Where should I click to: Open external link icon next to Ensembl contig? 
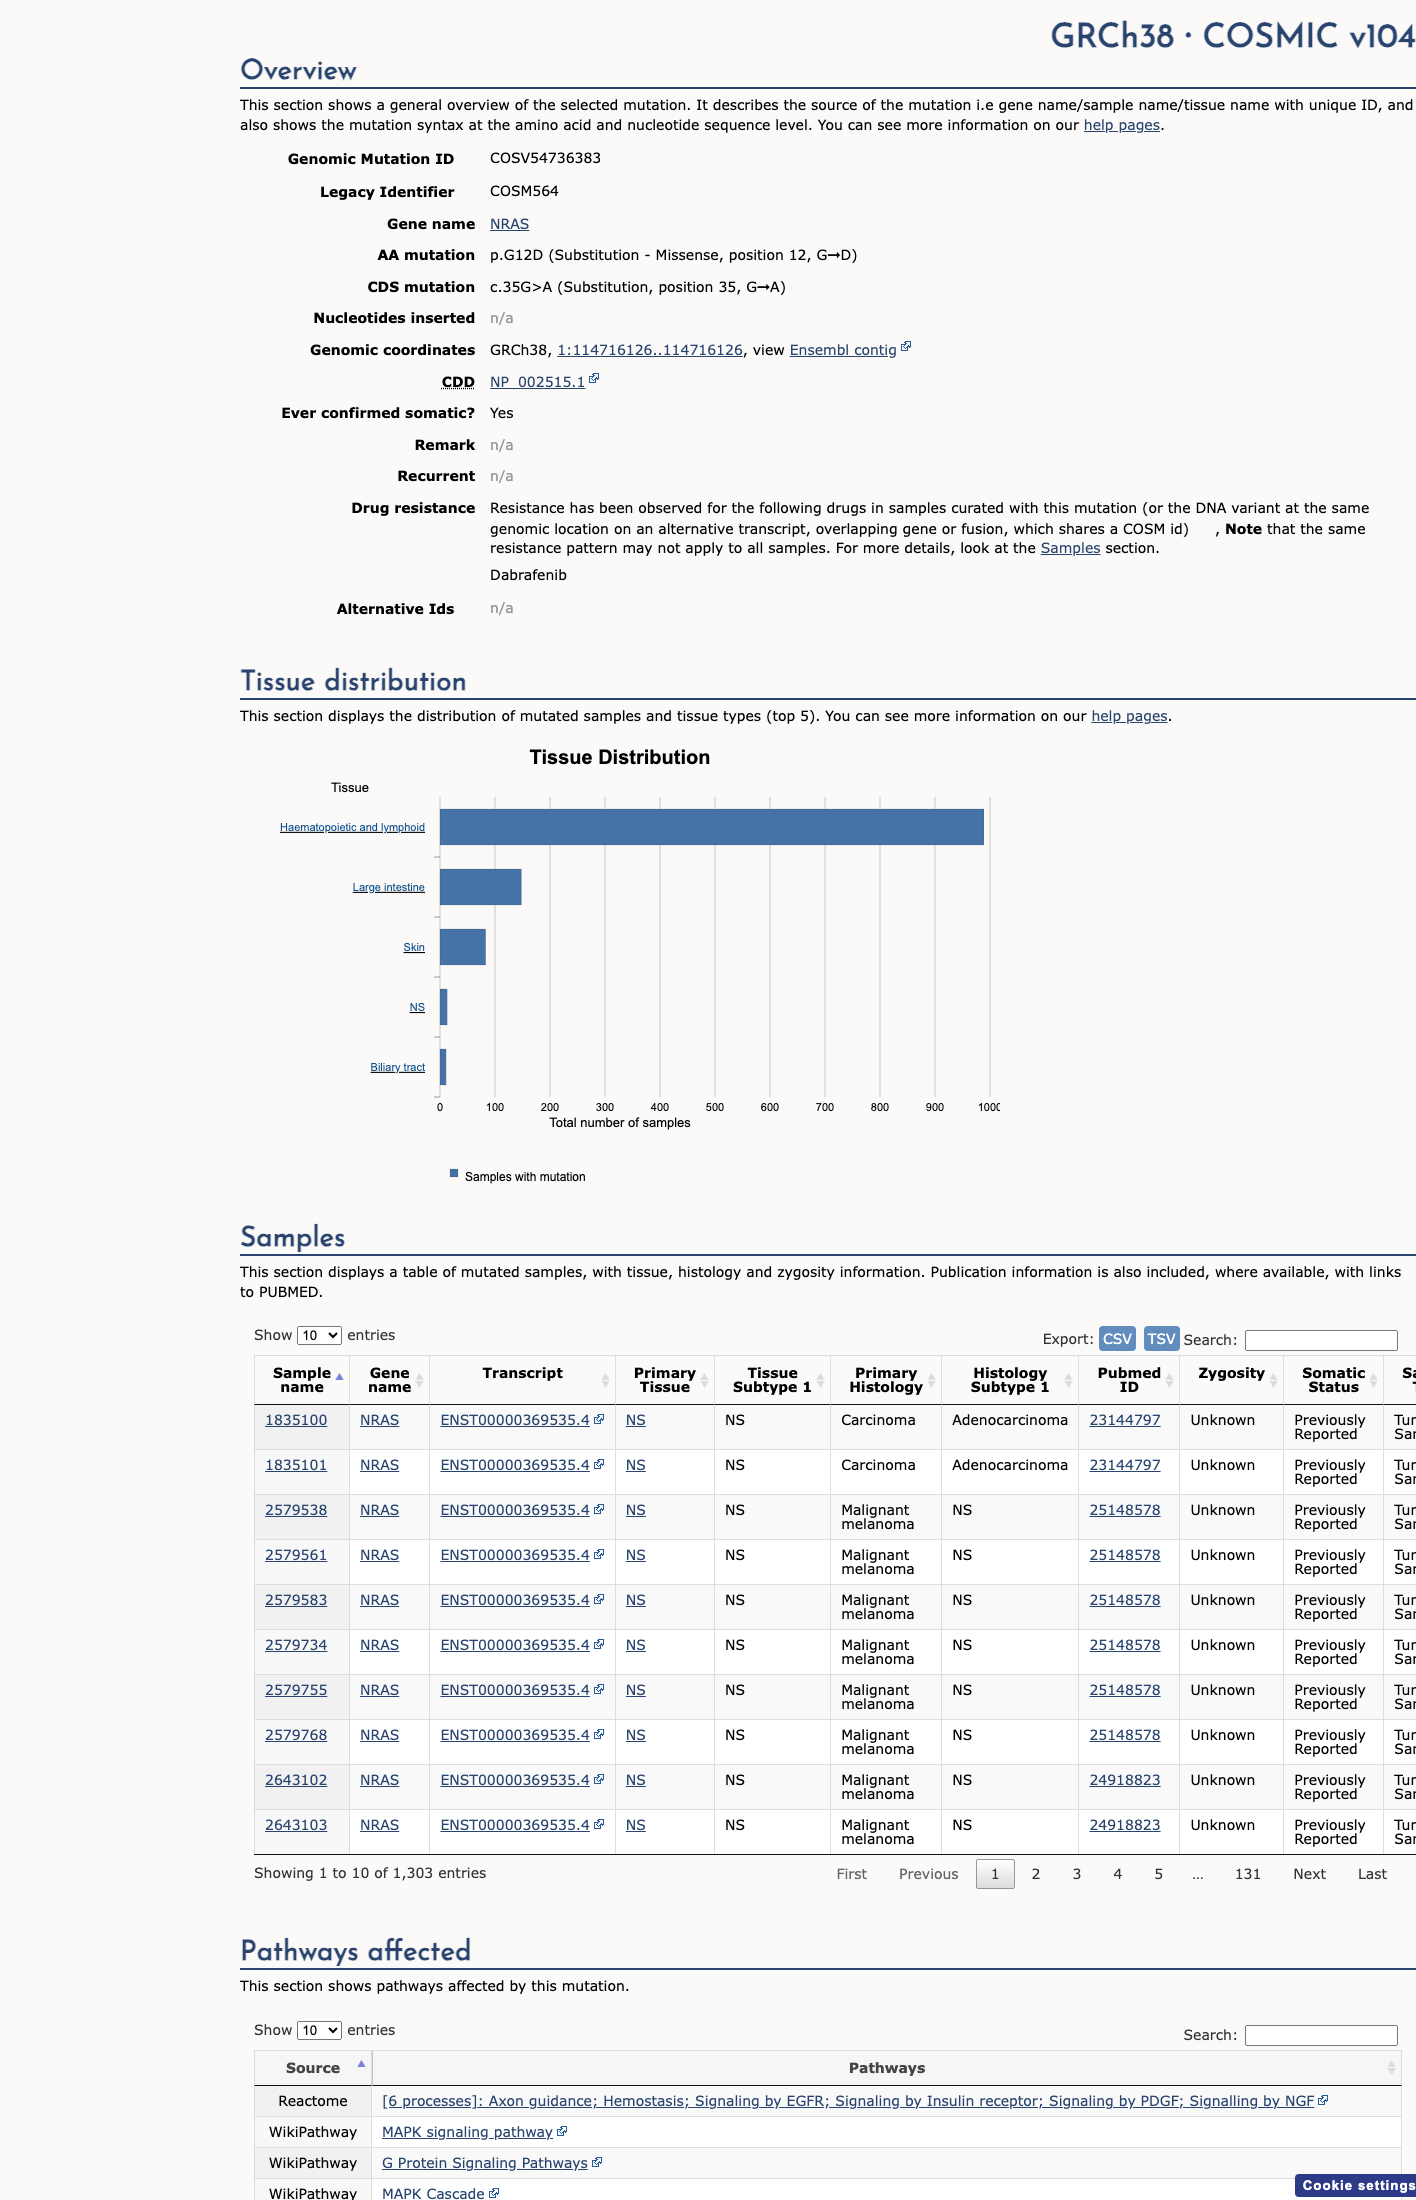[x=906, y=347]
